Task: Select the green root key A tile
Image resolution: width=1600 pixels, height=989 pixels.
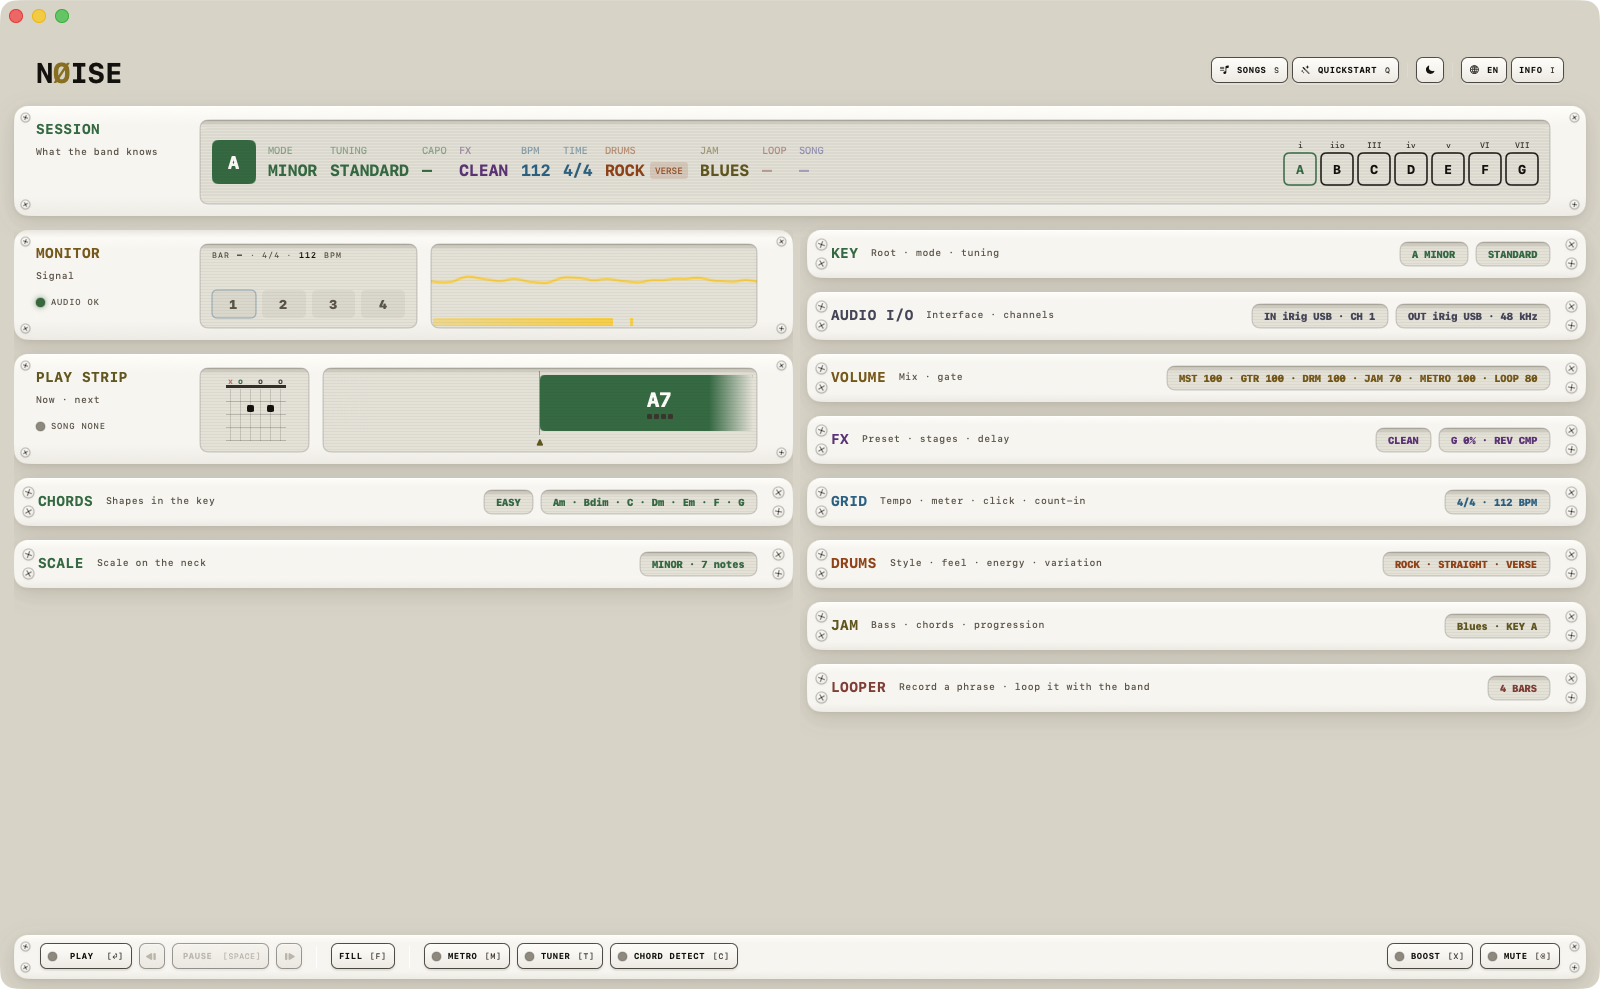Action: pyautogui.click(x=234, y=162)
